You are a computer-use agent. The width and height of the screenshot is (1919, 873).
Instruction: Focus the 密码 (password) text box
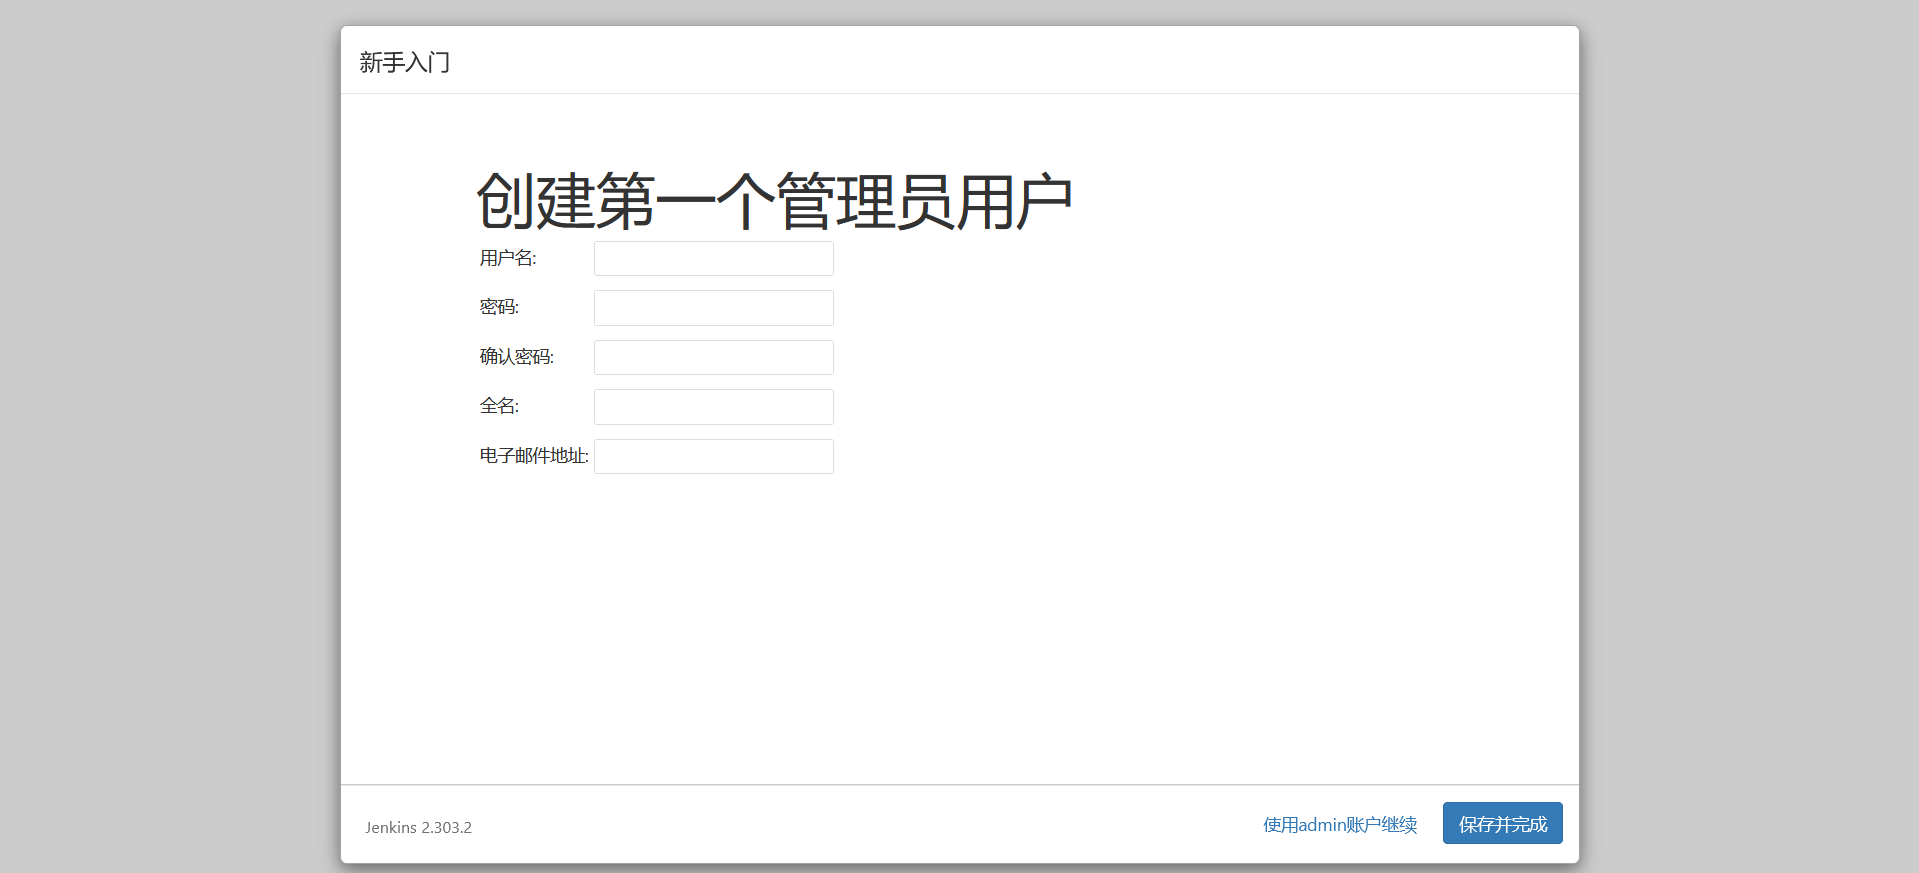[x=713, y=308]
